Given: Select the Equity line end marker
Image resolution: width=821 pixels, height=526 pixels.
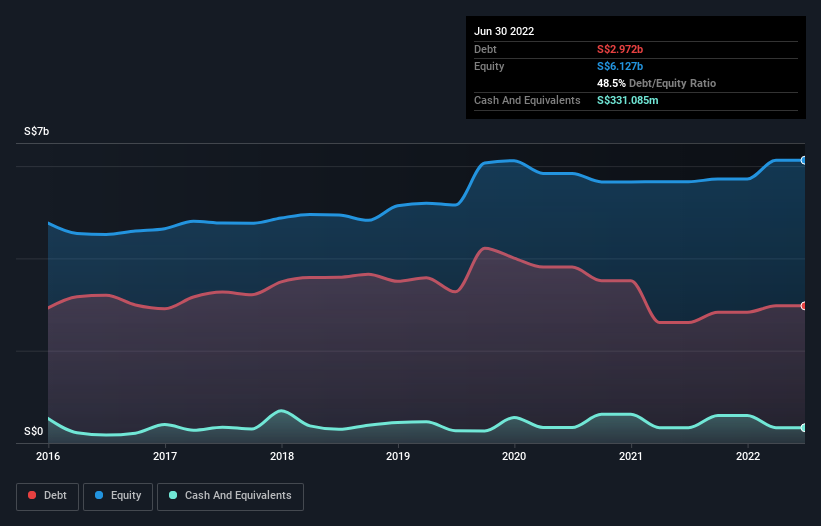Looking at the screenshot, I should (x=804, y=160).
